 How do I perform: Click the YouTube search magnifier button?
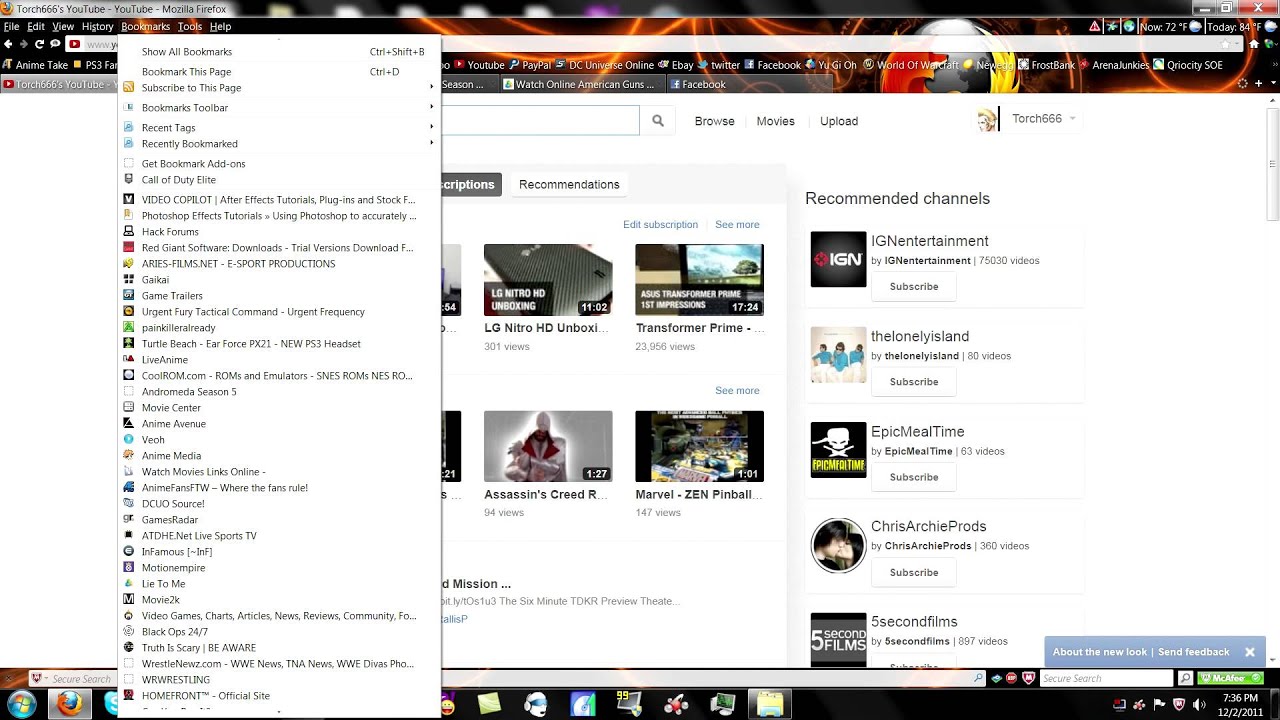pos(657,121)
